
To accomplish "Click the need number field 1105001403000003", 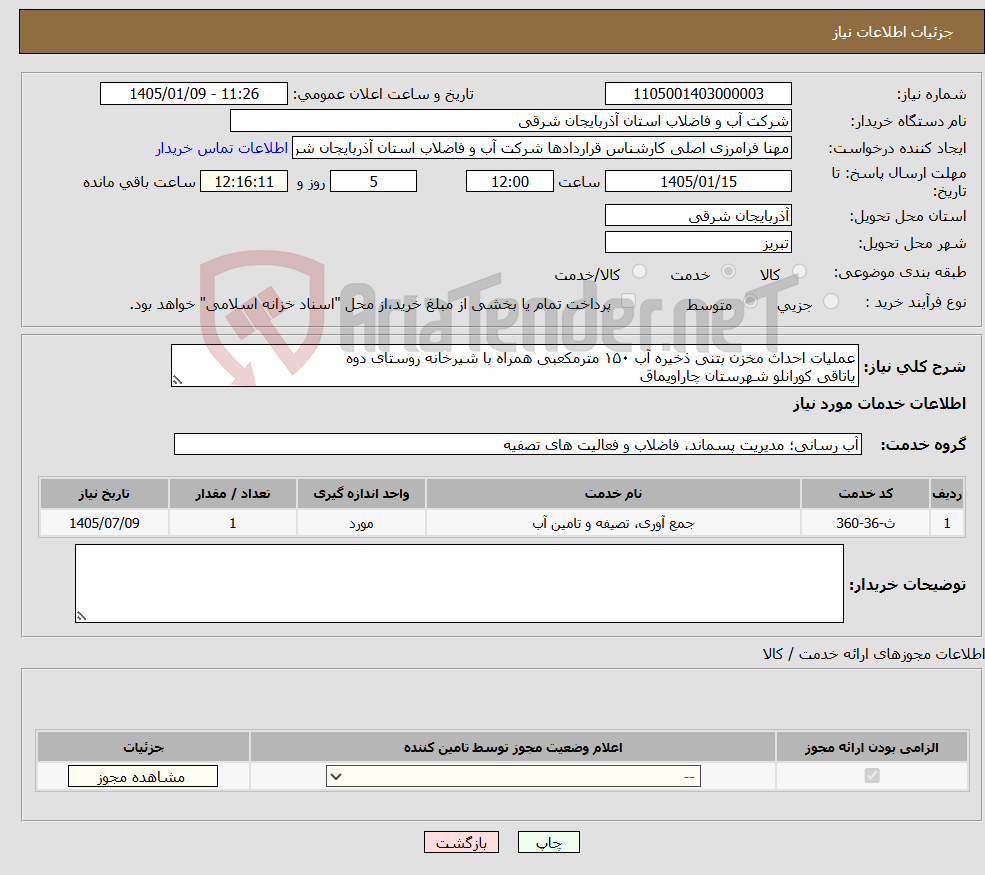I will [698, 94].
